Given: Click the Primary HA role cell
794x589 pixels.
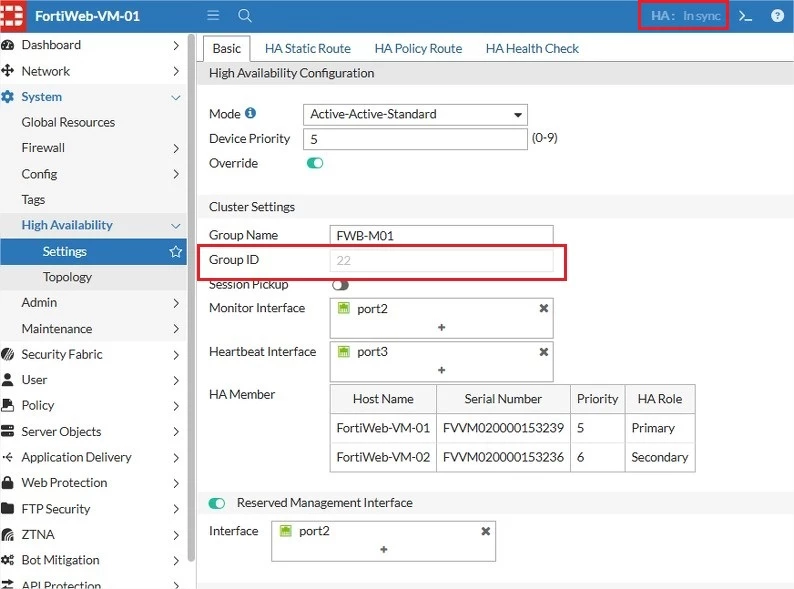Looking at the screenshot, I should pos(660,428).
